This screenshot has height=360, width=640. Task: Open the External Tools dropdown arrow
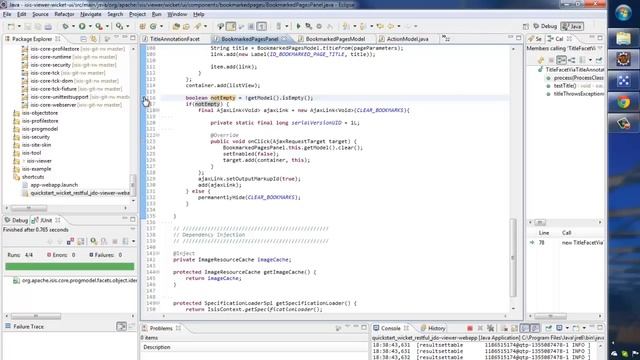click(x=107, y=27)
